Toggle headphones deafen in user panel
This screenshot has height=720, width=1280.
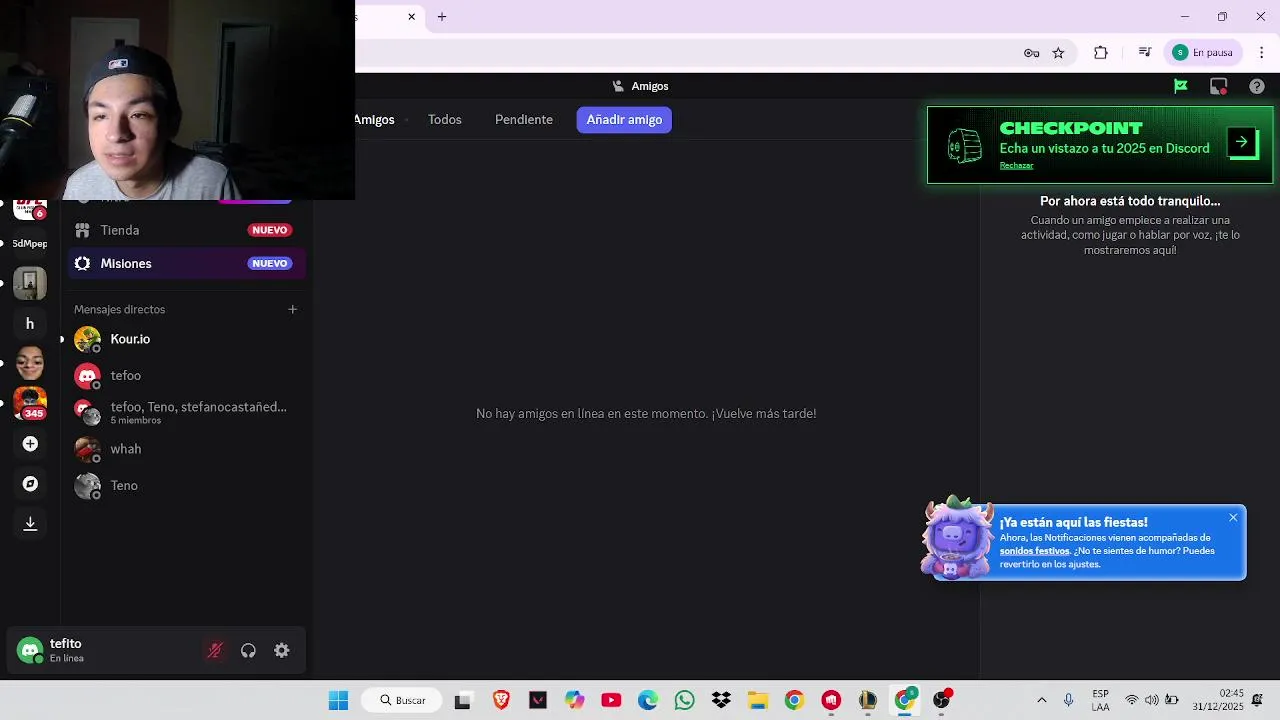tap(248, 651)
